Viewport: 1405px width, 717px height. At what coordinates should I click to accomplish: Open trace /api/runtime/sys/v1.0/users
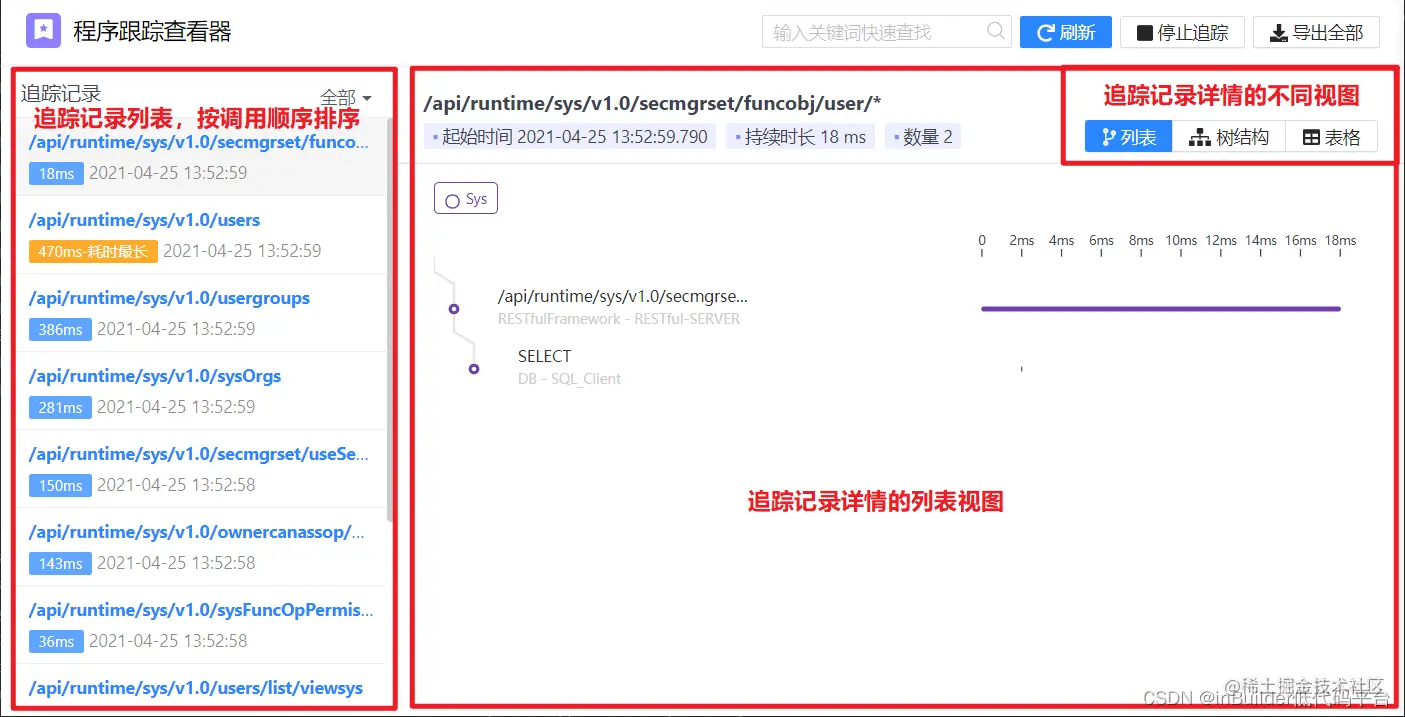pos(144,220)
